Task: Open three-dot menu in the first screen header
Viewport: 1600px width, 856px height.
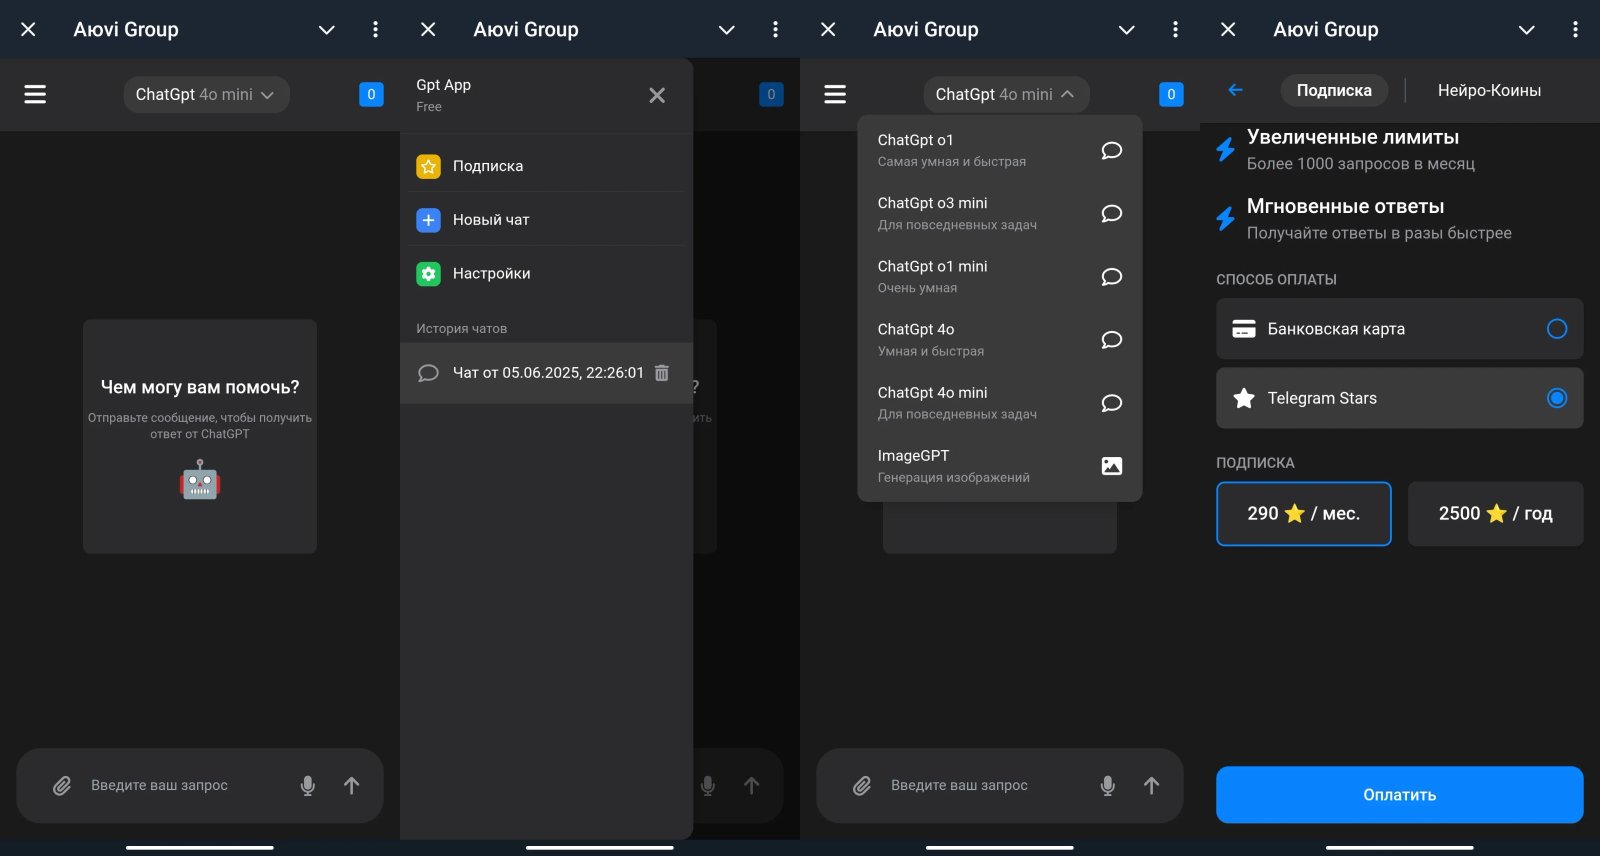Action: [375, 30]
